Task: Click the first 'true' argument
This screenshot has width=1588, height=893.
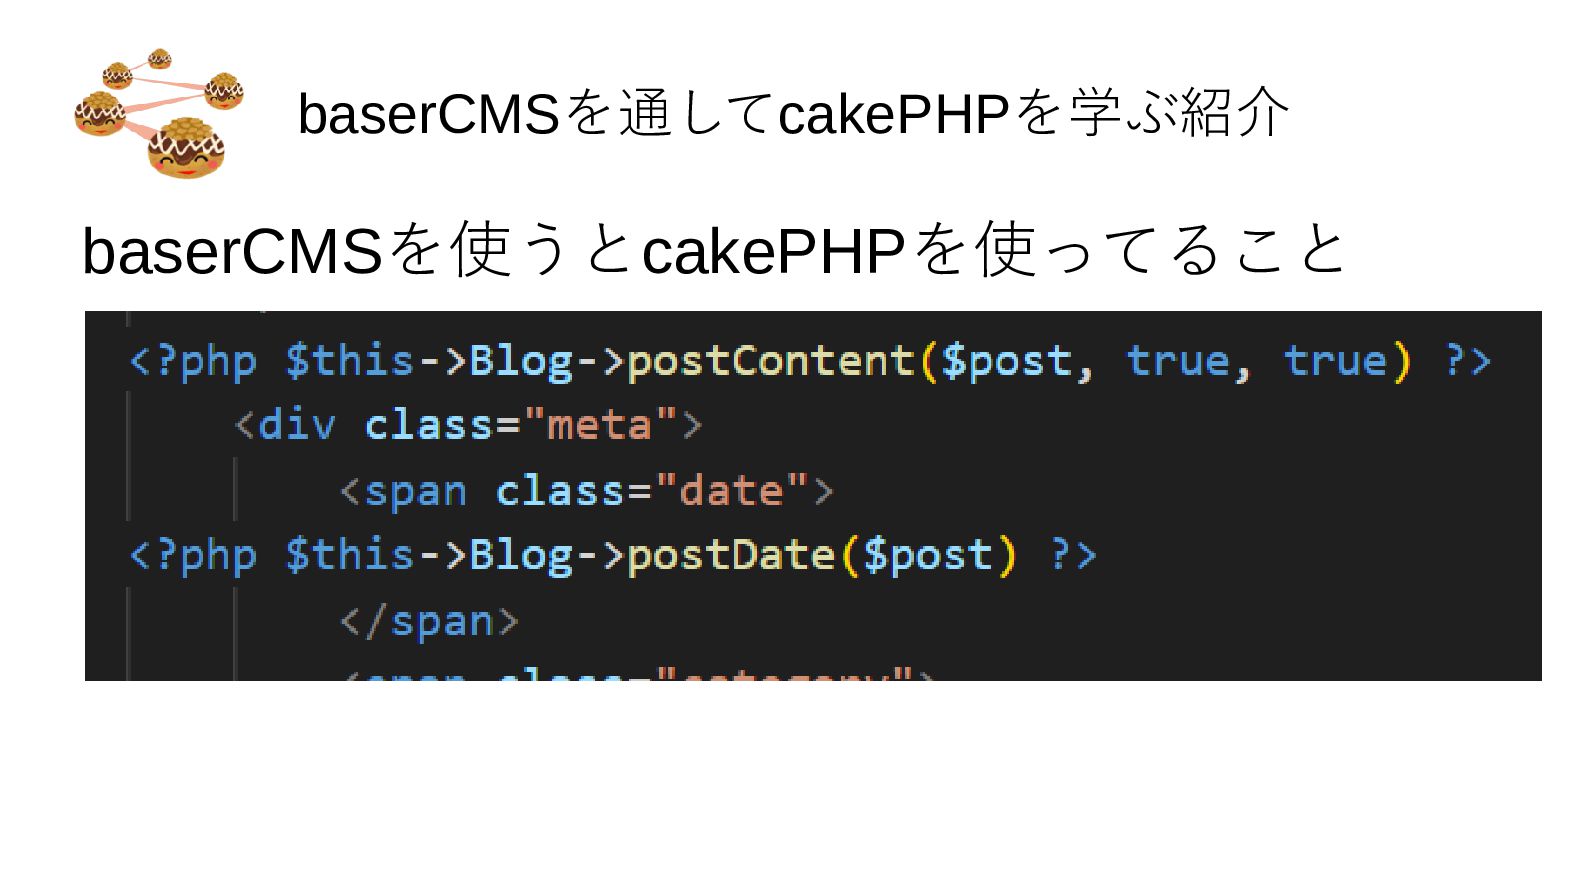Action: (1178, 361)
